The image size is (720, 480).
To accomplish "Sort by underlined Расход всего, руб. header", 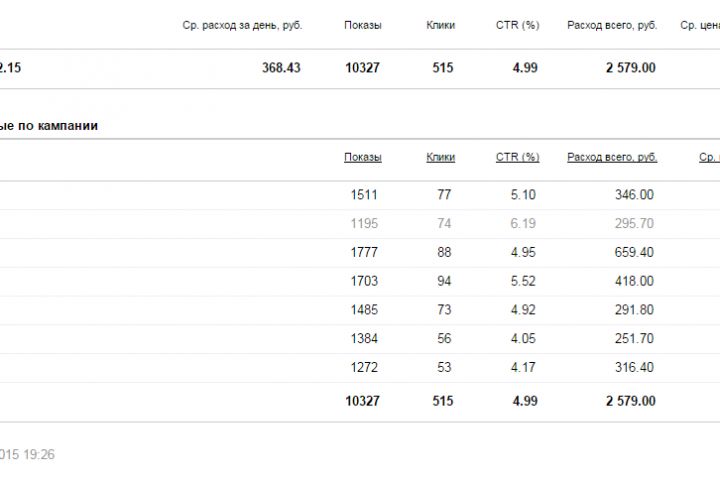I will [x=612, y=157].
